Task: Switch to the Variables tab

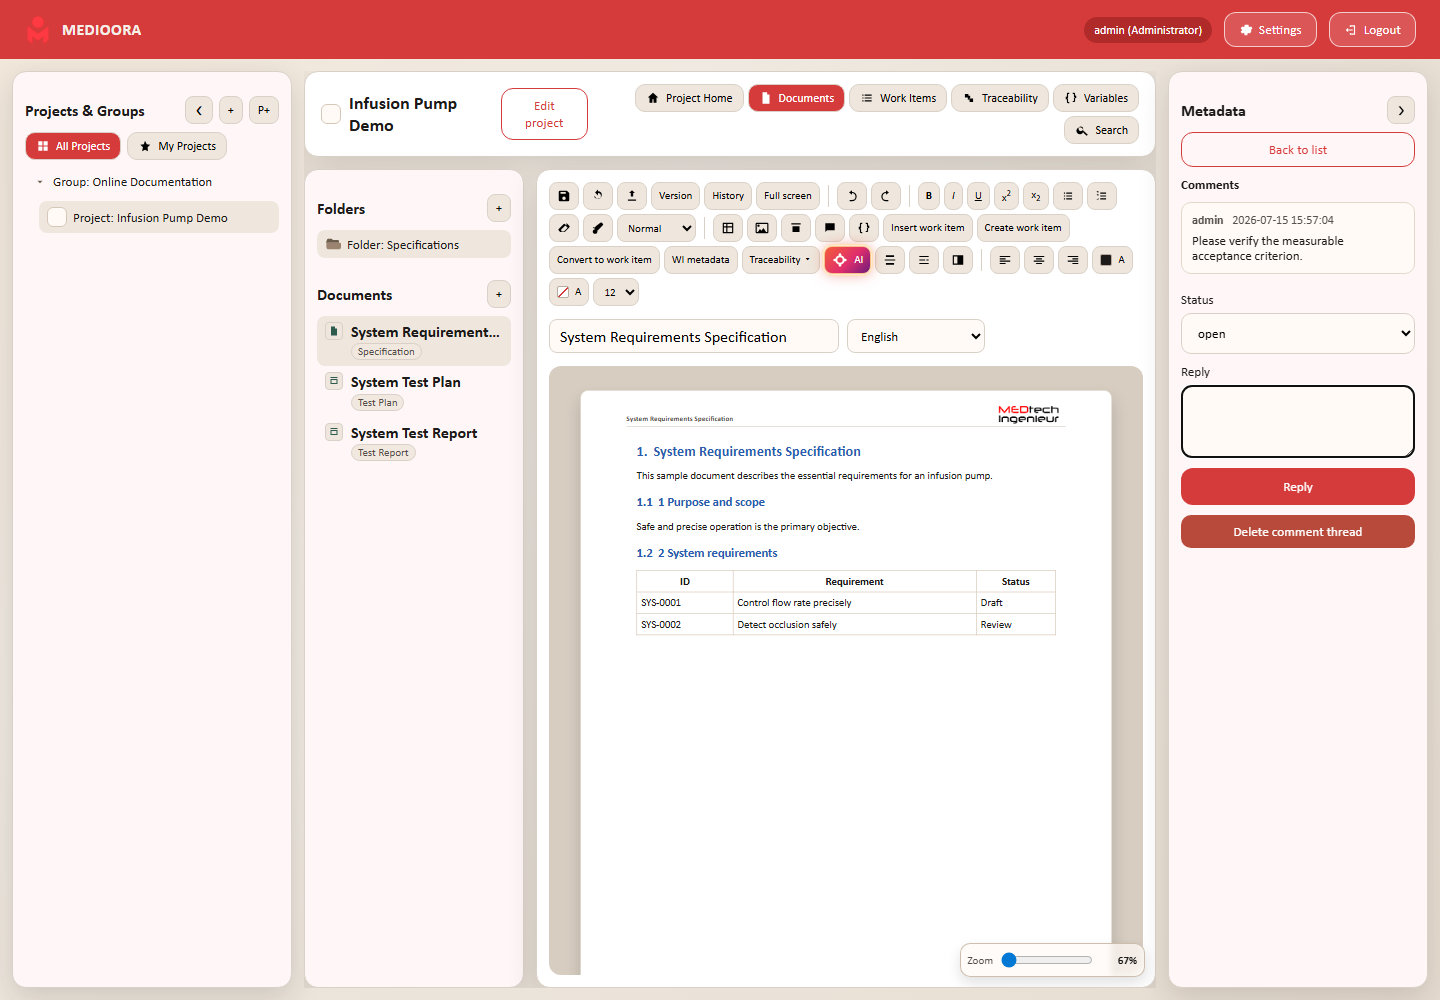Action: 1096,98
